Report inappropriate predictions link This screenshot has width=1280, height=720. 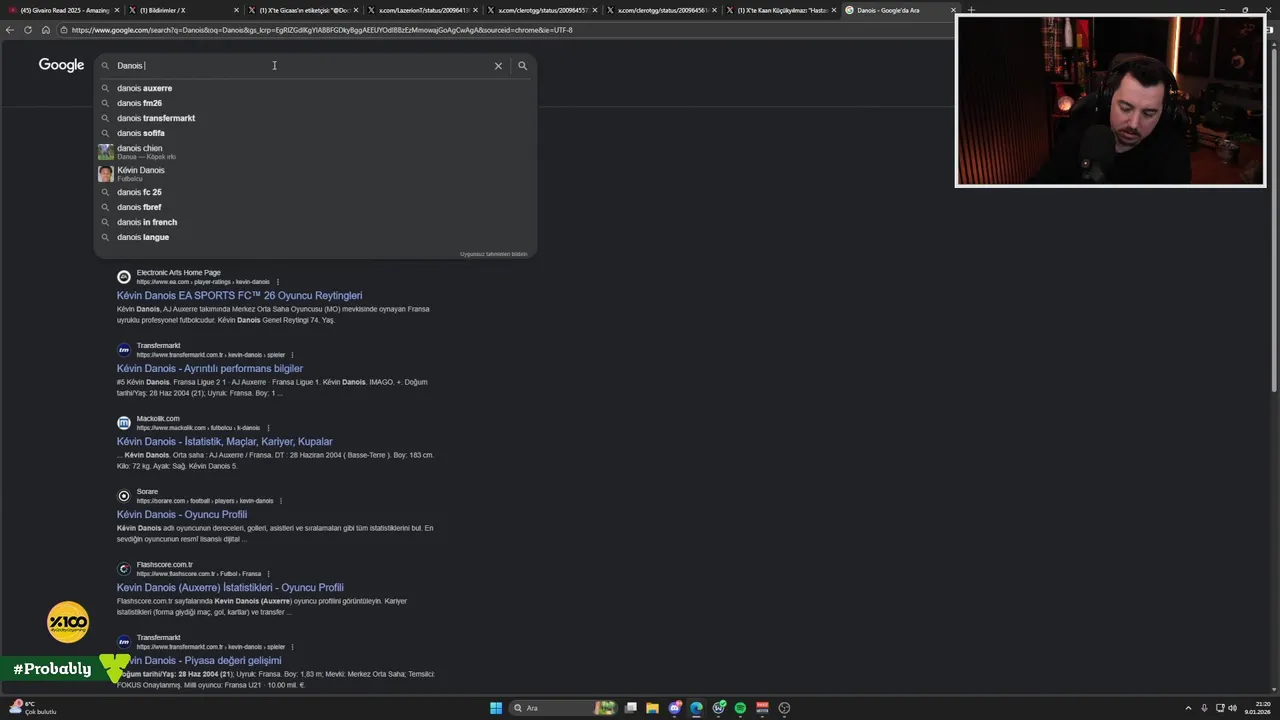pyautogui.click(x=493, y=254)
